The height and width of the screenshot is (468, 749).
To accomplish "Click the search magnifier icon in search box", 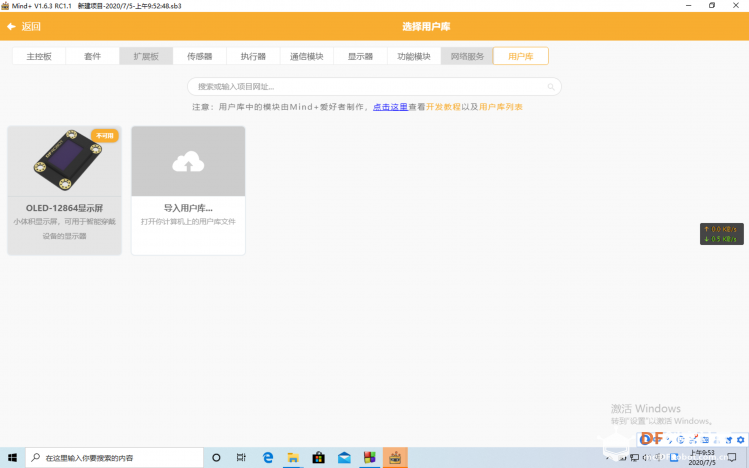I will (x=551, y=86).
